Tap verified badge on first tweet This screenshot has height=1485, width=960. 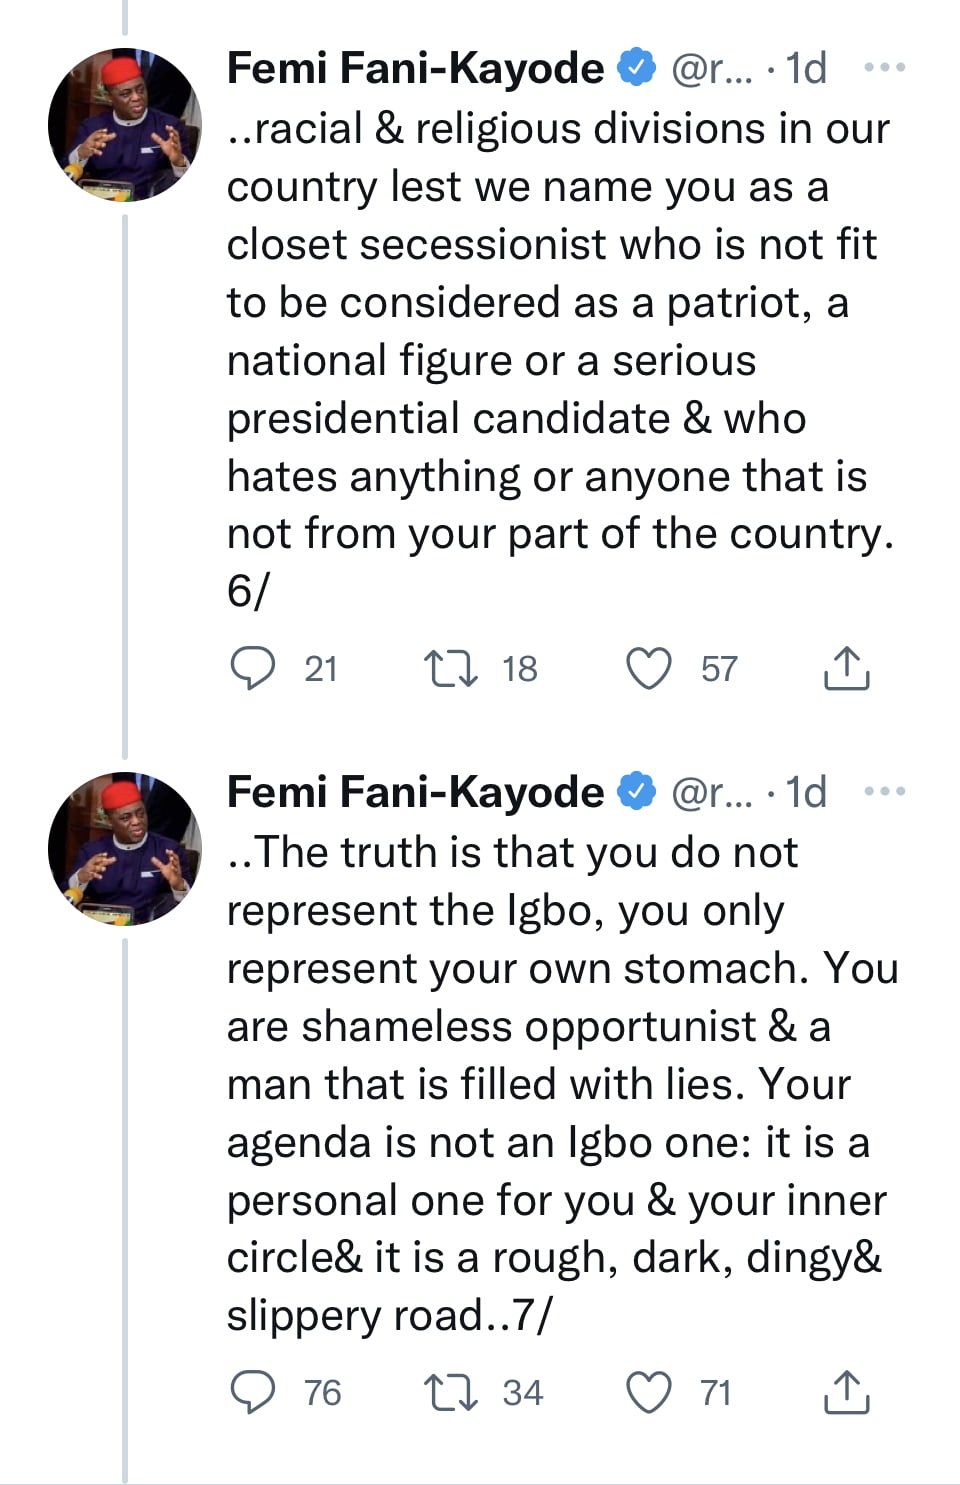point(636,67)
